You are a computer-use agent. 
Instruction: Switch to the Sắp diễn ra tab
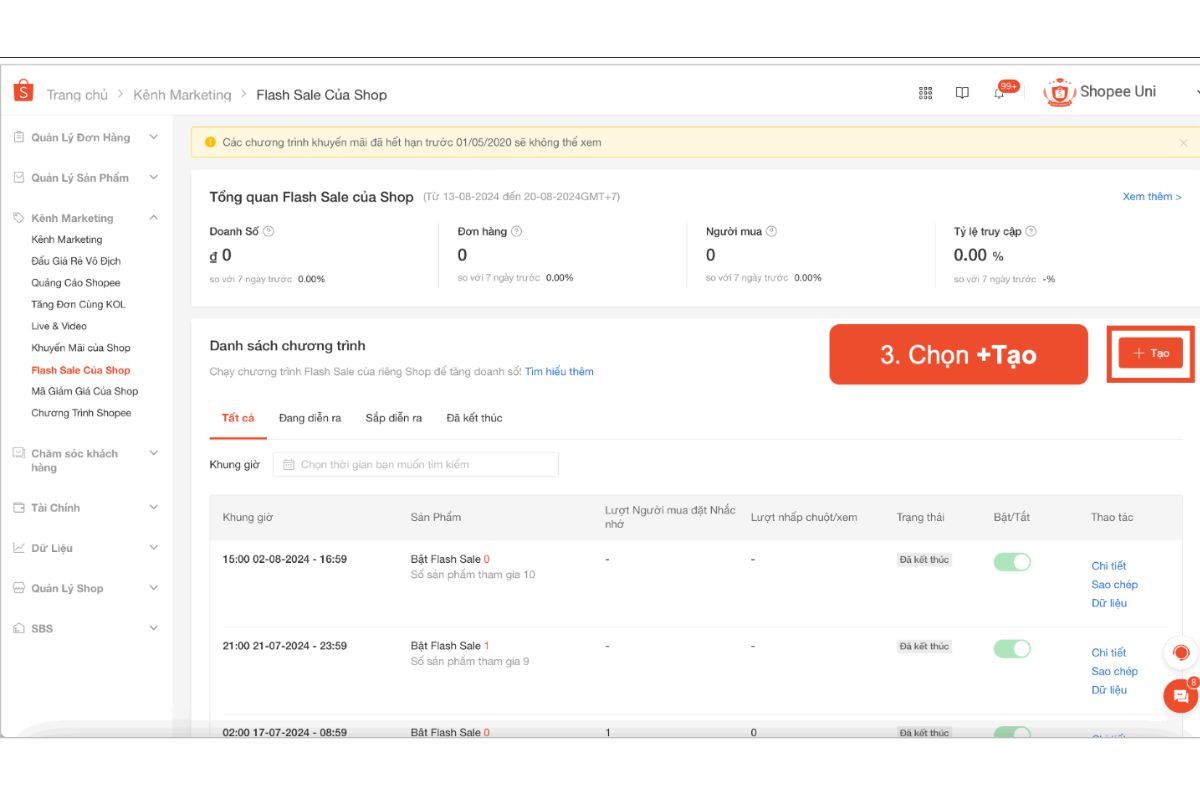[x=393, y=418]
